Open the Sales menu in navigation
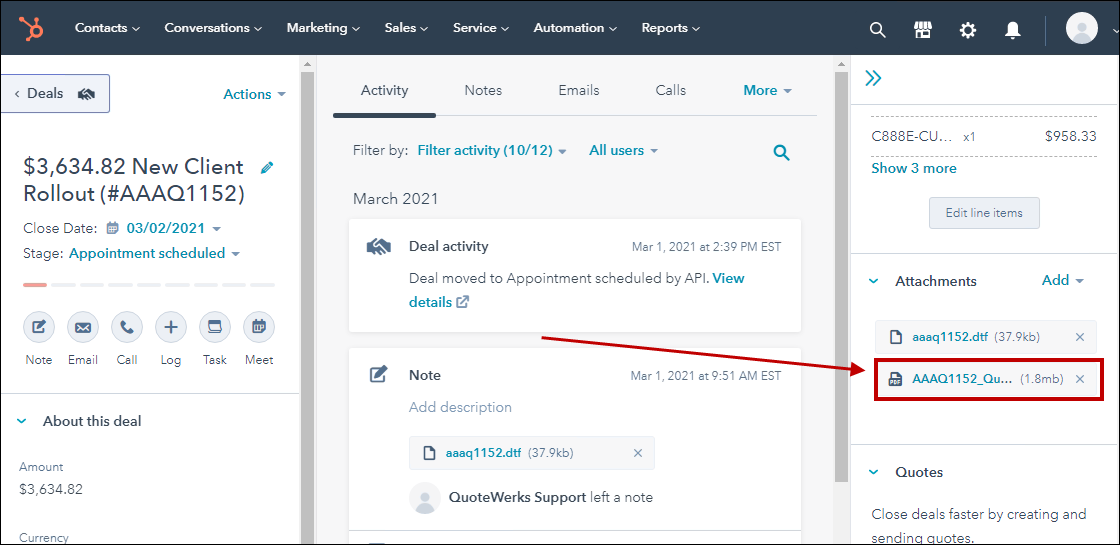 pyautogui.click(x=406, y=28)
